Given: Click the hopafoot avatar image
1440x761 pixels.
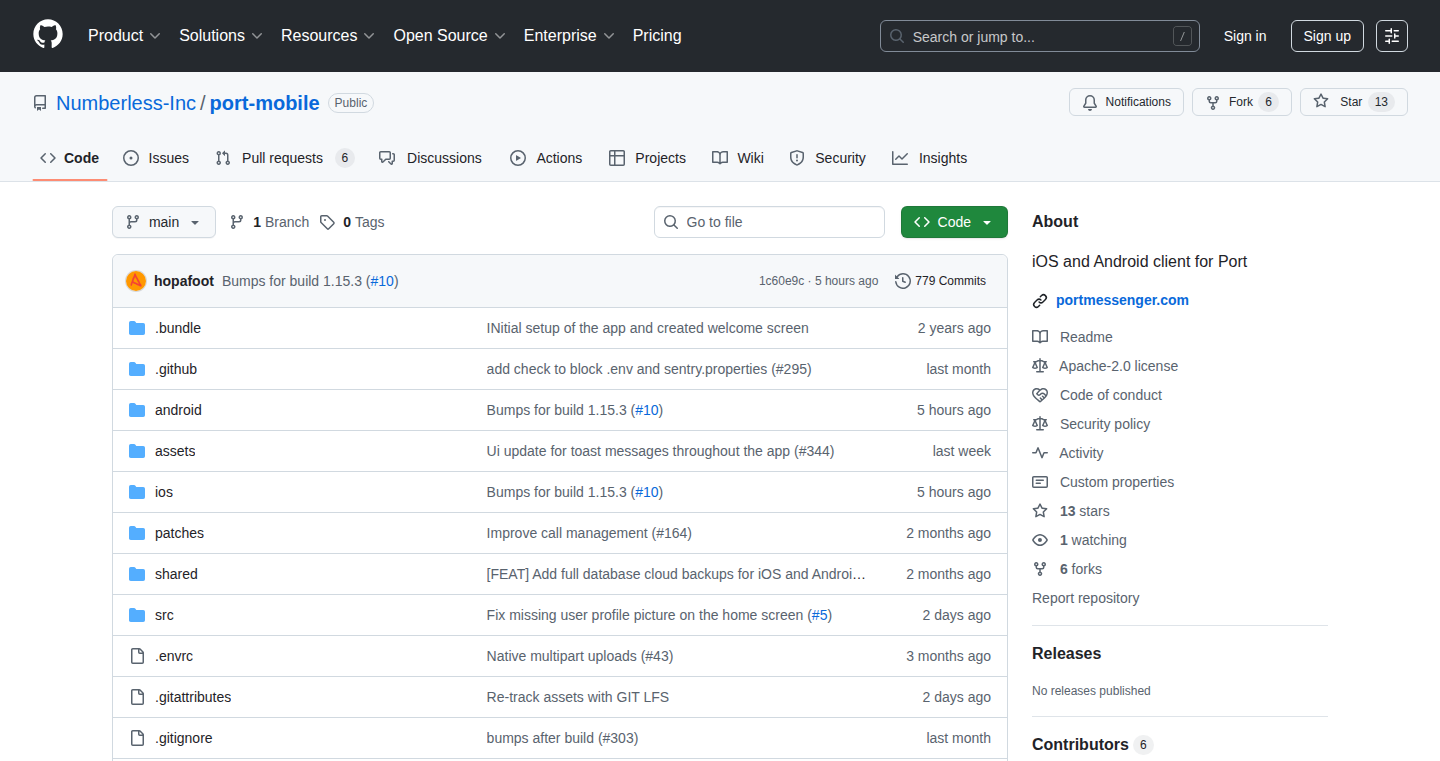Looking at the screenshot, I should (x=136, y=281).
